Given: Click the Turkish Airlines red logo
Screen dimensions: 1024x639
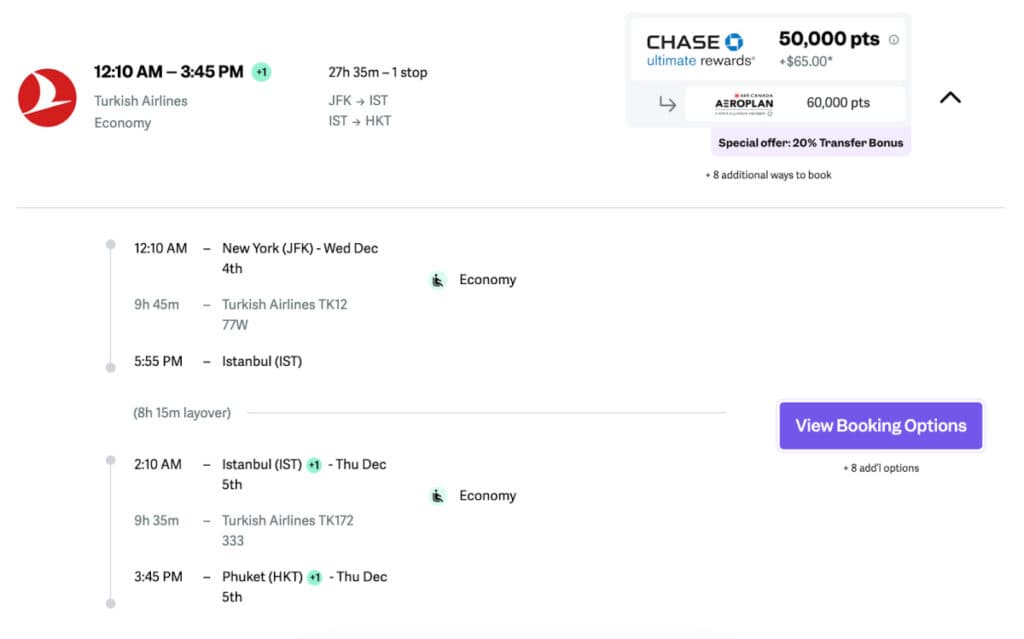Looking at the screenshot, I should click(47, 98).
